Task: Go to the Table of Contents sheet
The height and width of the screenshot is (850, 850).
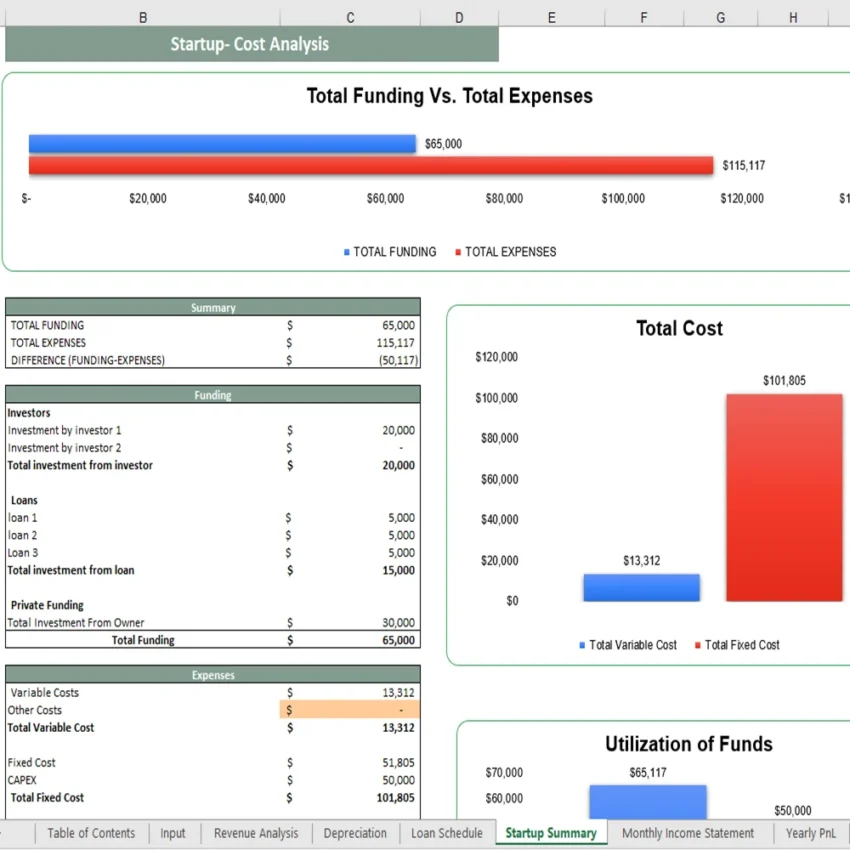Action: tap(91, 832)
